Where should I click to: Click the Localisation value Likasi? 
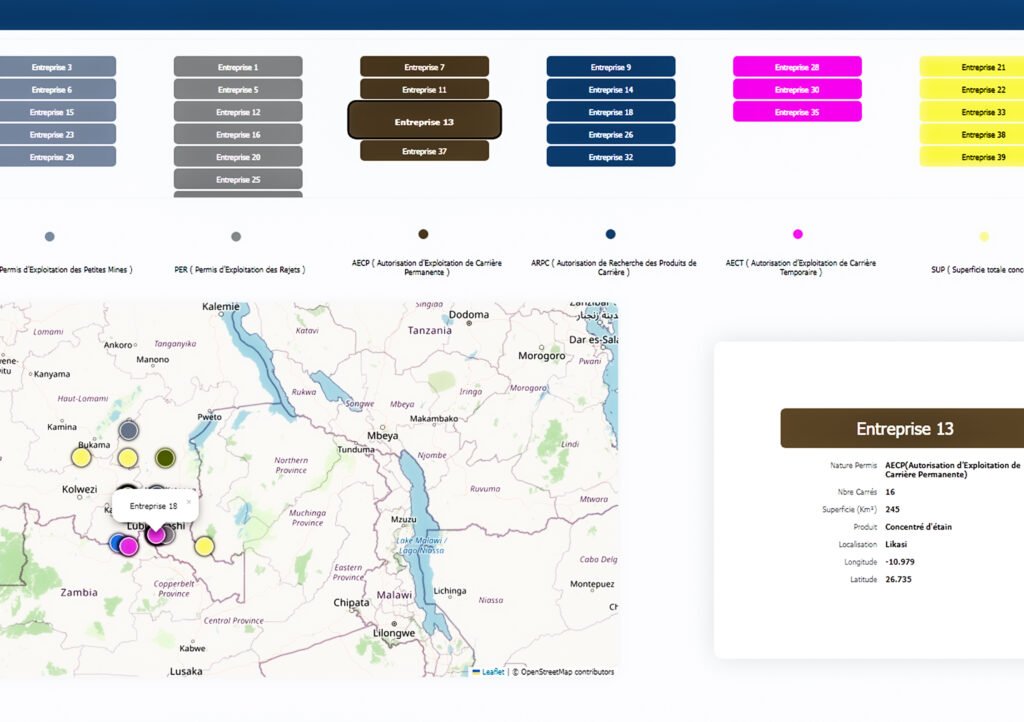click(896, 544)
